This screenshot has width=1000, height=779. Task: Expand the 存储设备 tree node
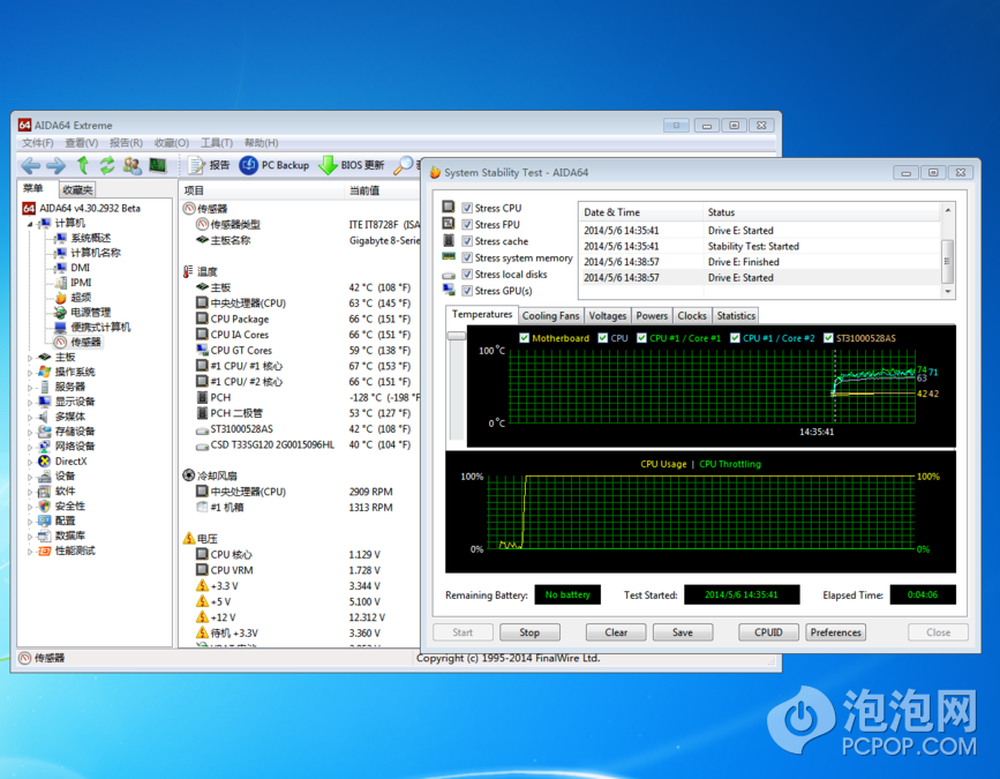click(29, 432)
